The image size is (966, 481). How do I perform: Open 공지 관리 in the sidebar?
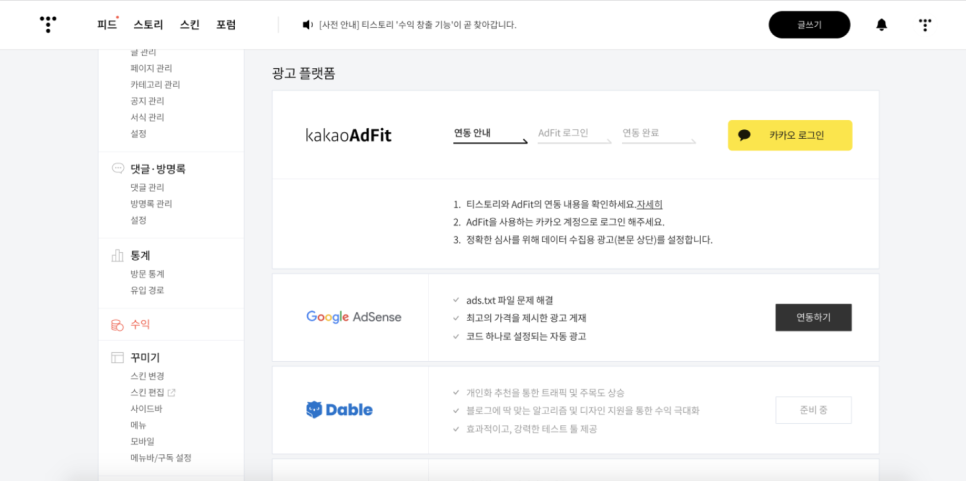pos(147,101)
